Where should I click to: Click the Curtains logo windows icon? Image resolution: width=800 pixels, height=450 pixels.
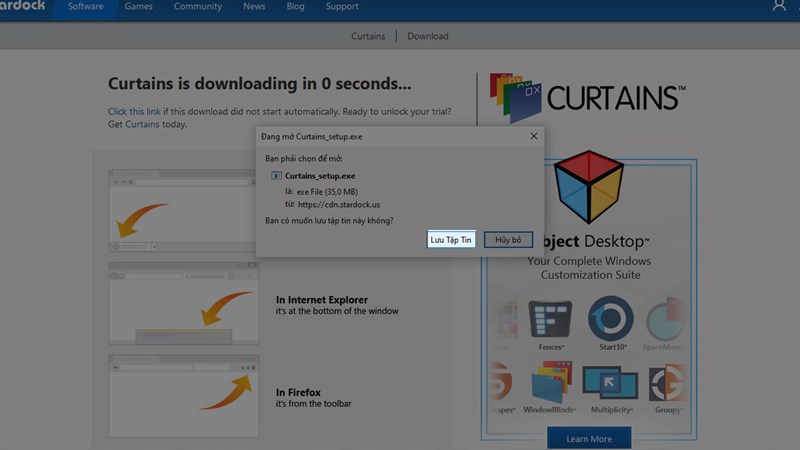click(x=515, y=97)
